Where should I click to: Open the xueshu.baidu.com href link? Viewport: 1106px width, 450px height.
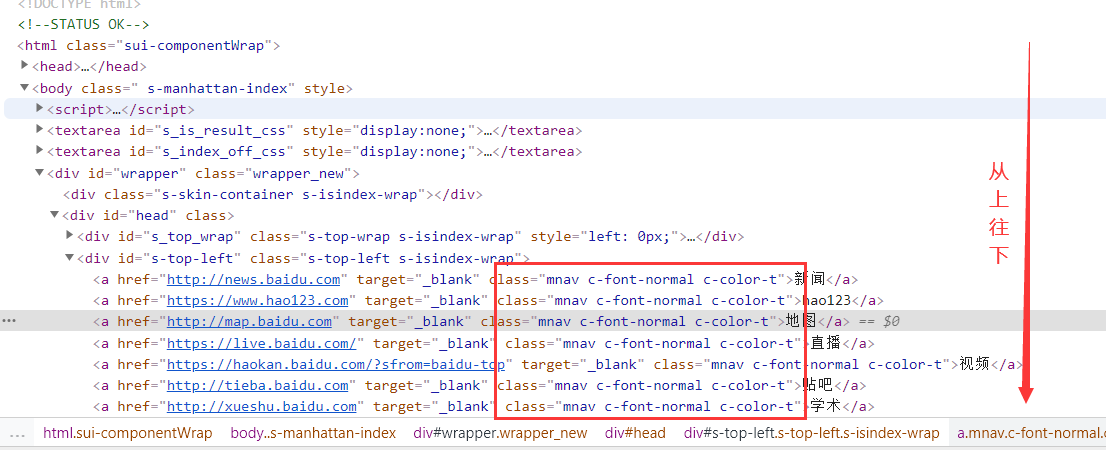[262, 406]
